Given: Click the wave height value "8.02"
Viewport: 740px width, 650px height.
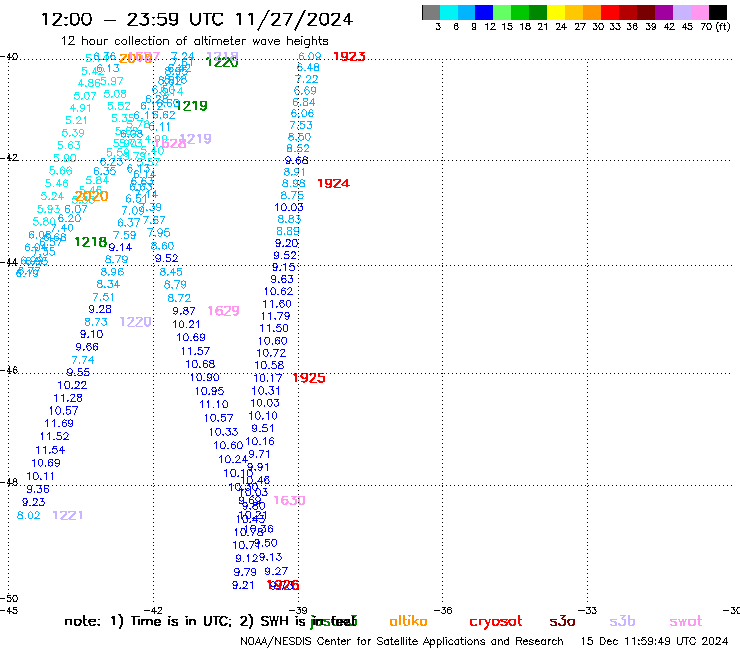Looking at the screenshot, I should [x=29, y=515].
